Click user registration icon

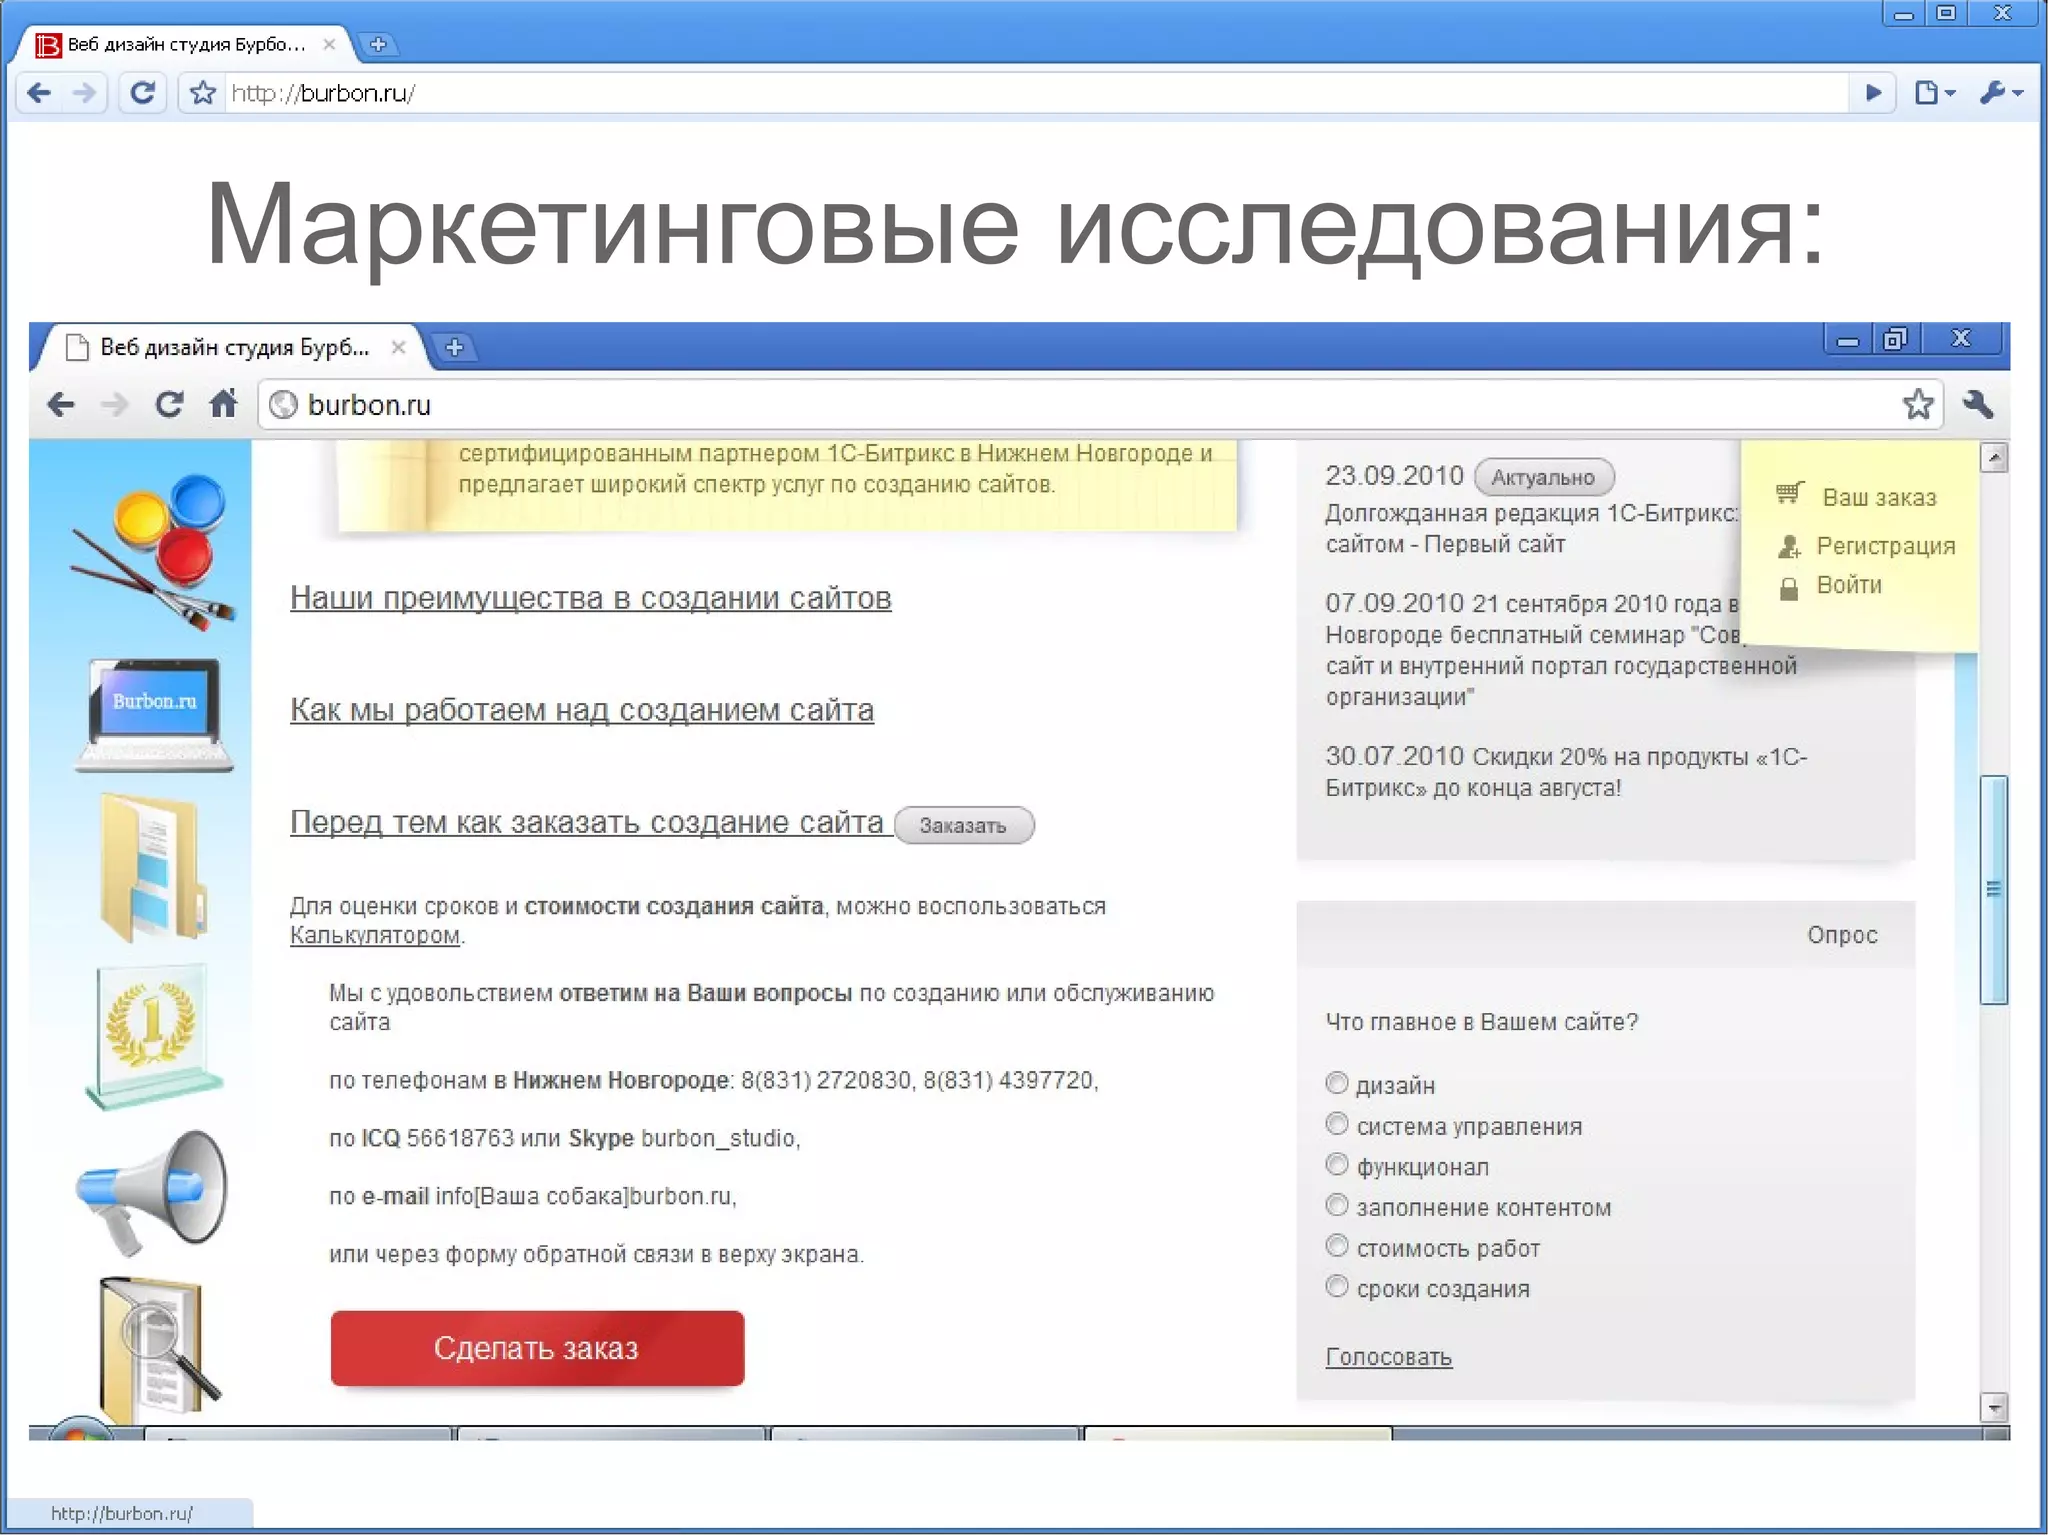coord(1789,546)
